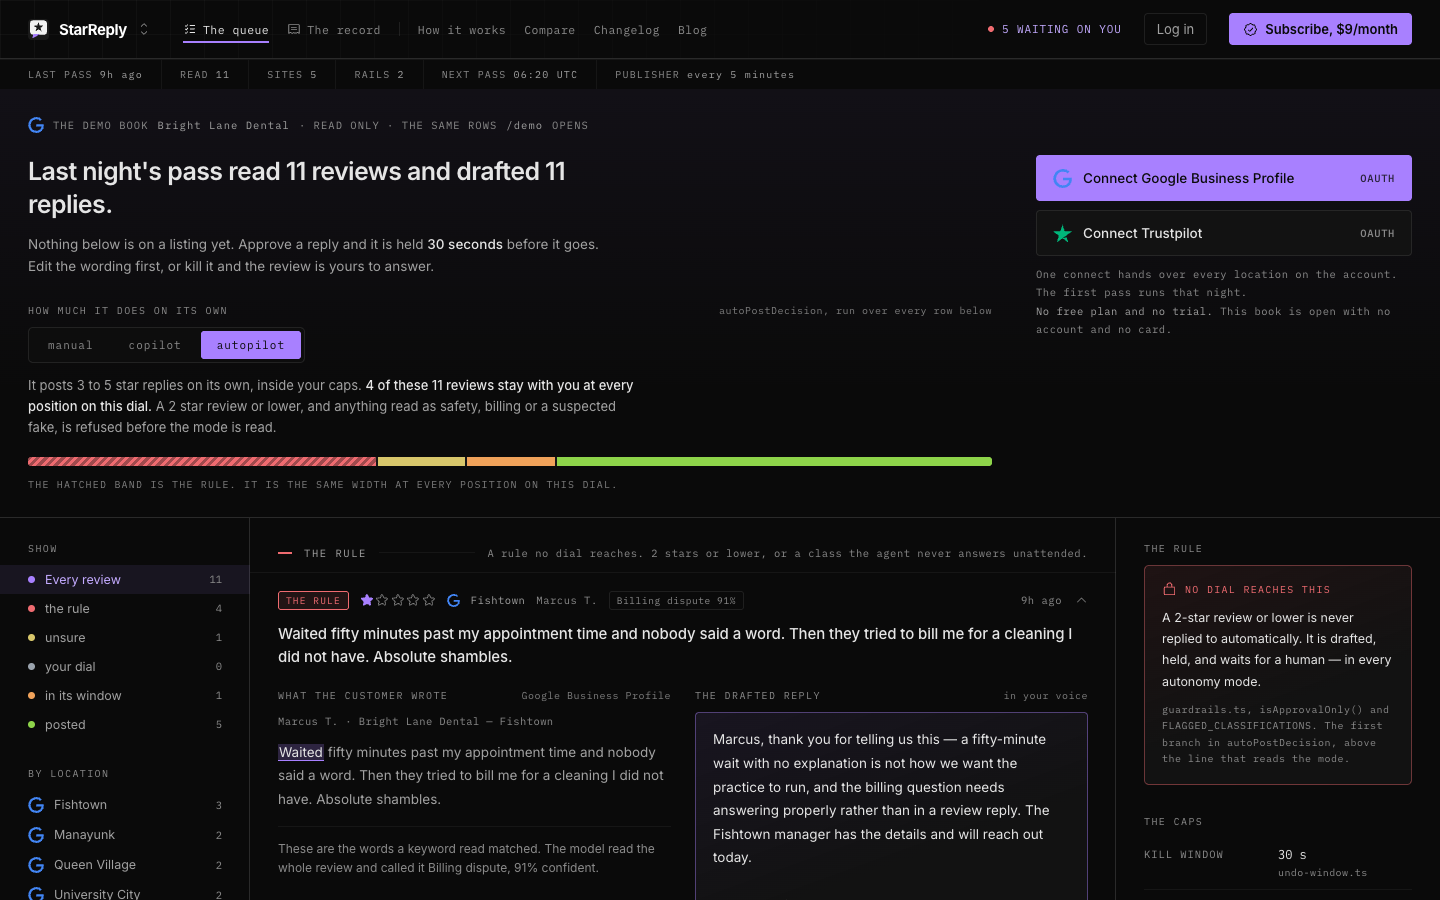Image resolution: width=1440 pixels, height=900 pixels.
Task: Click the StarReply logo icon
Action: click(x=38, y=29)
